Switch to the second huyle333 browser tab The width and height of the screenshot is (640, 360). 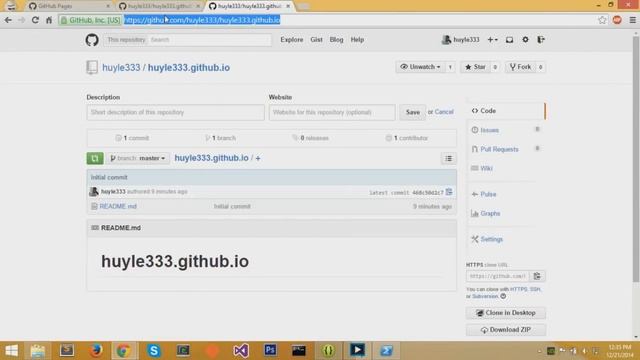click(160, 6)
